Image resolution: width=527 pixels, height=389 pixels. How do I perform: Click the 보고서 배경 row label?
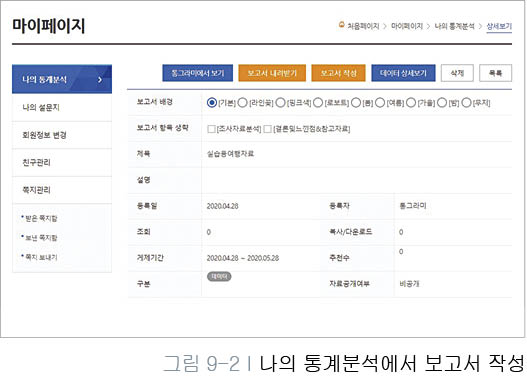(x=155, y=102)
